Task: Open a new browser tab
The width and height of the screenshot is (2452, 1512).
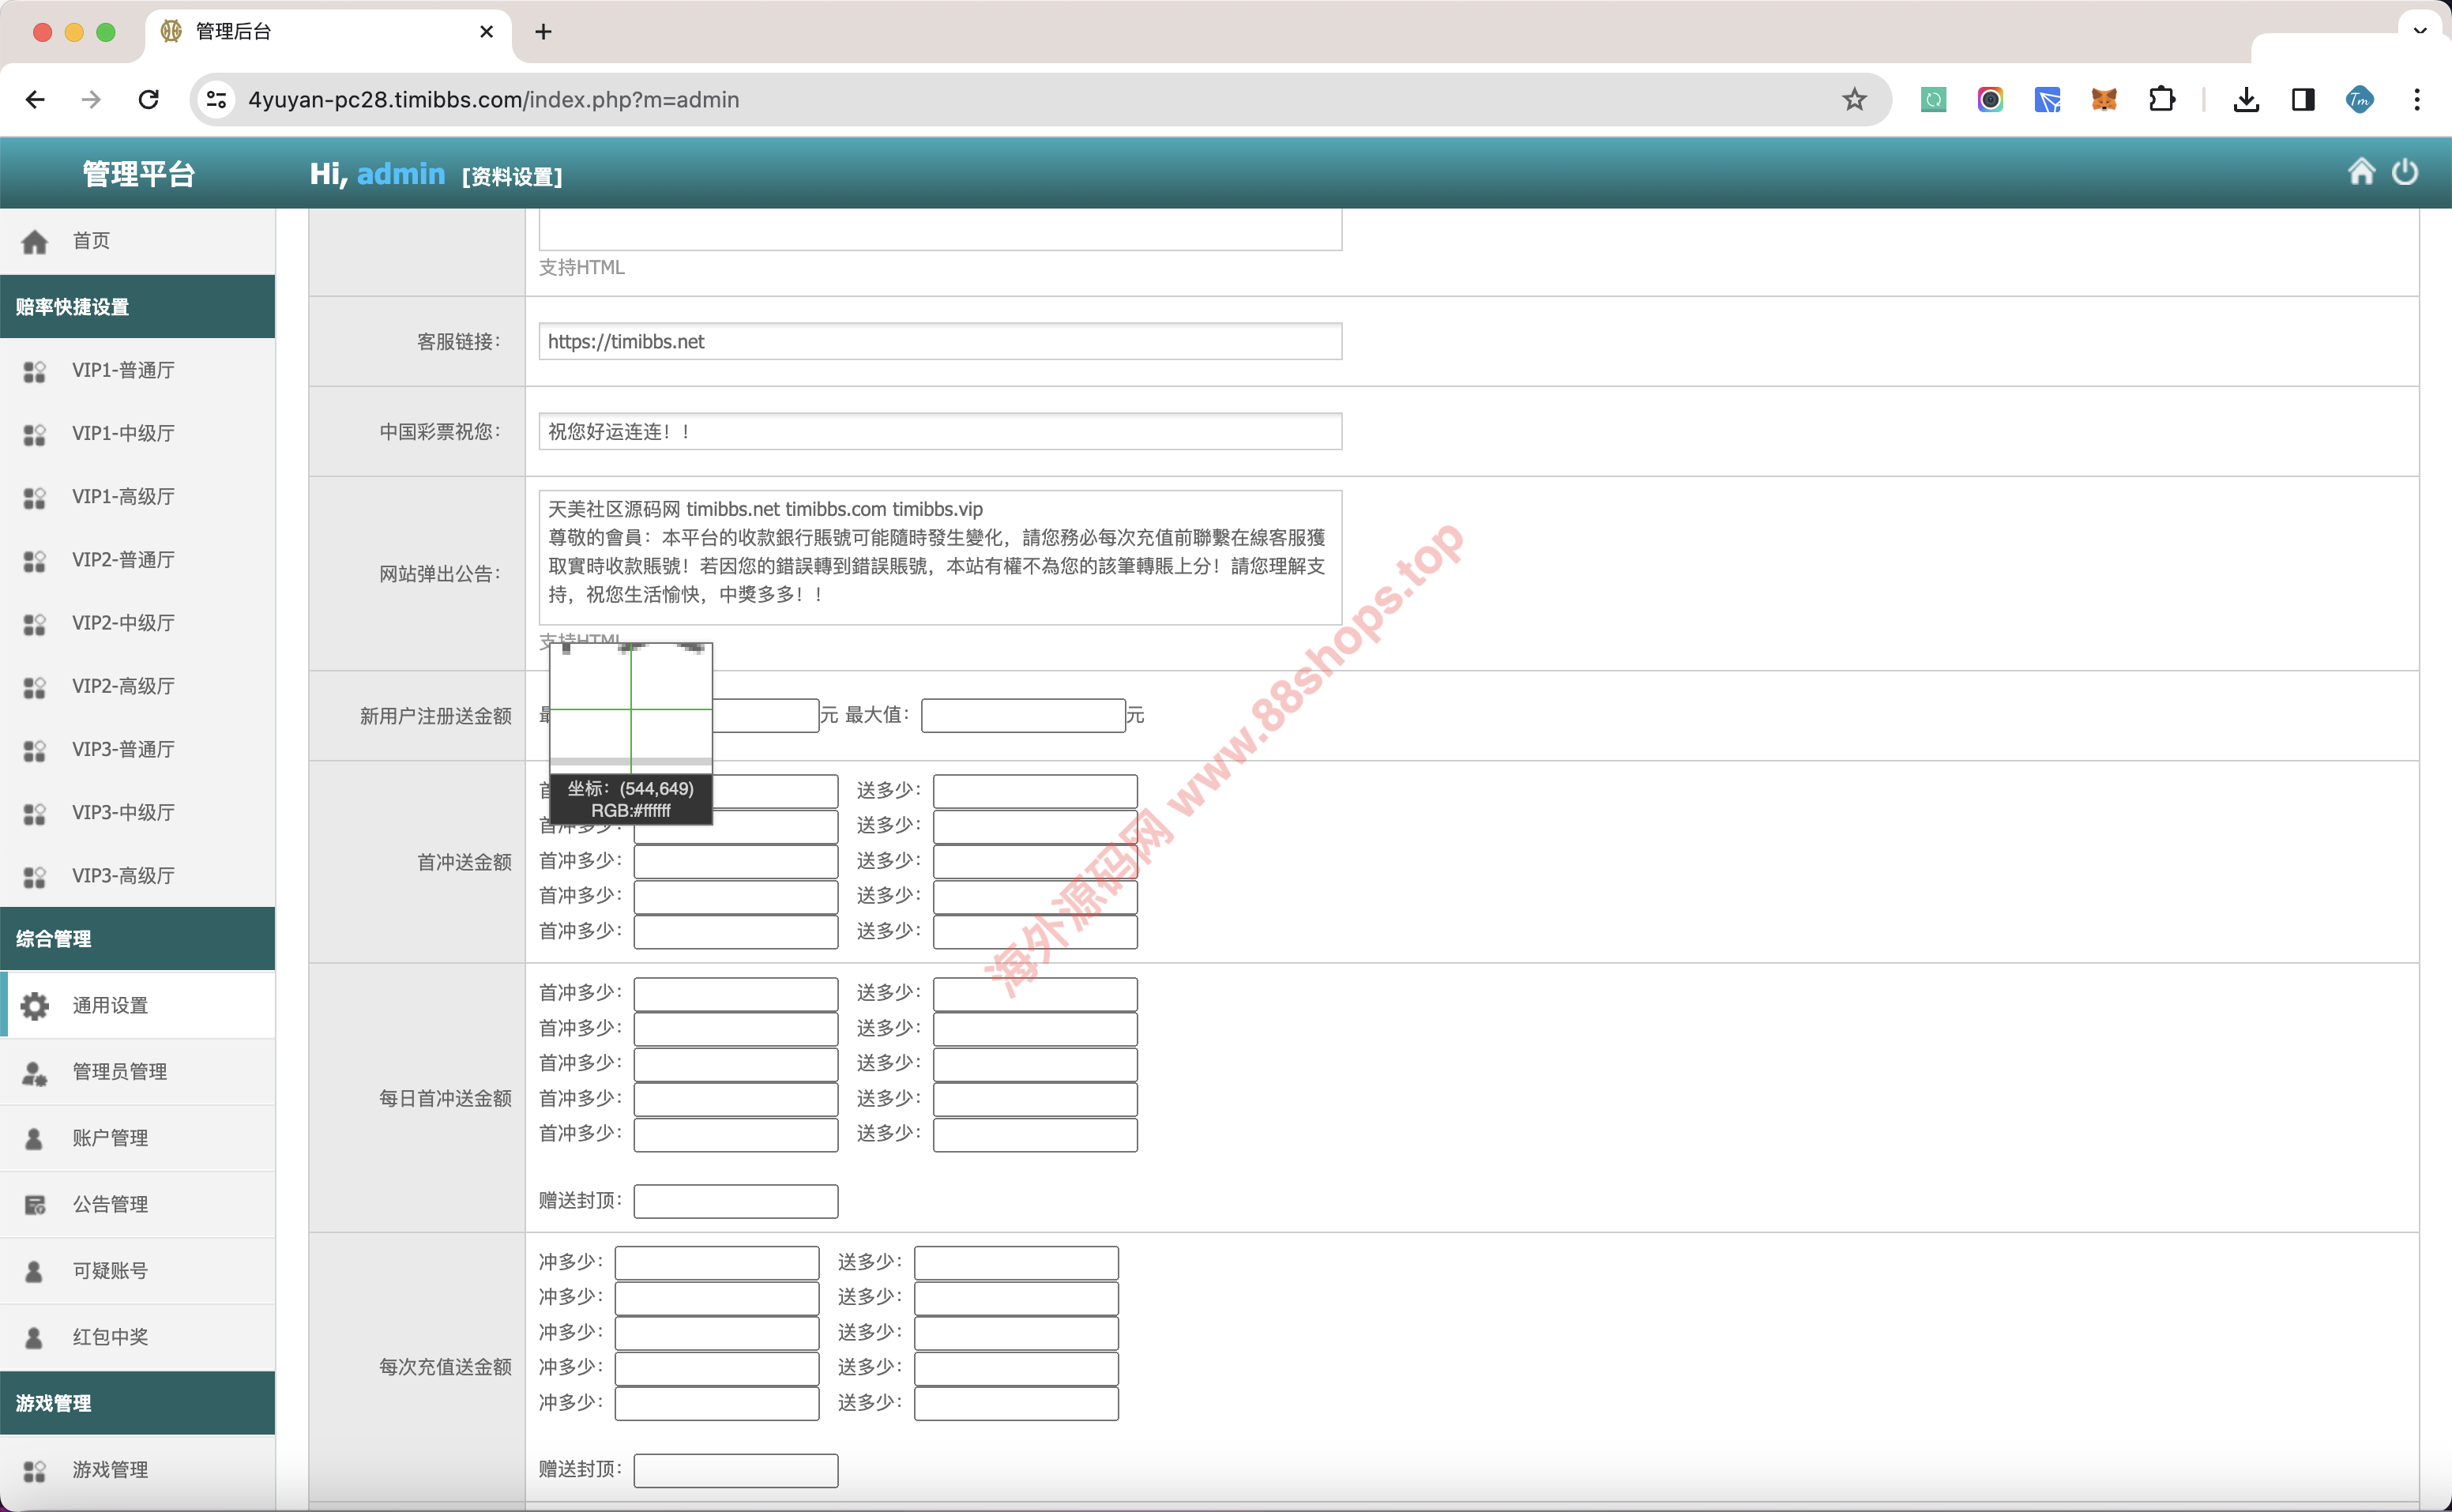Action: click(543, 31)
